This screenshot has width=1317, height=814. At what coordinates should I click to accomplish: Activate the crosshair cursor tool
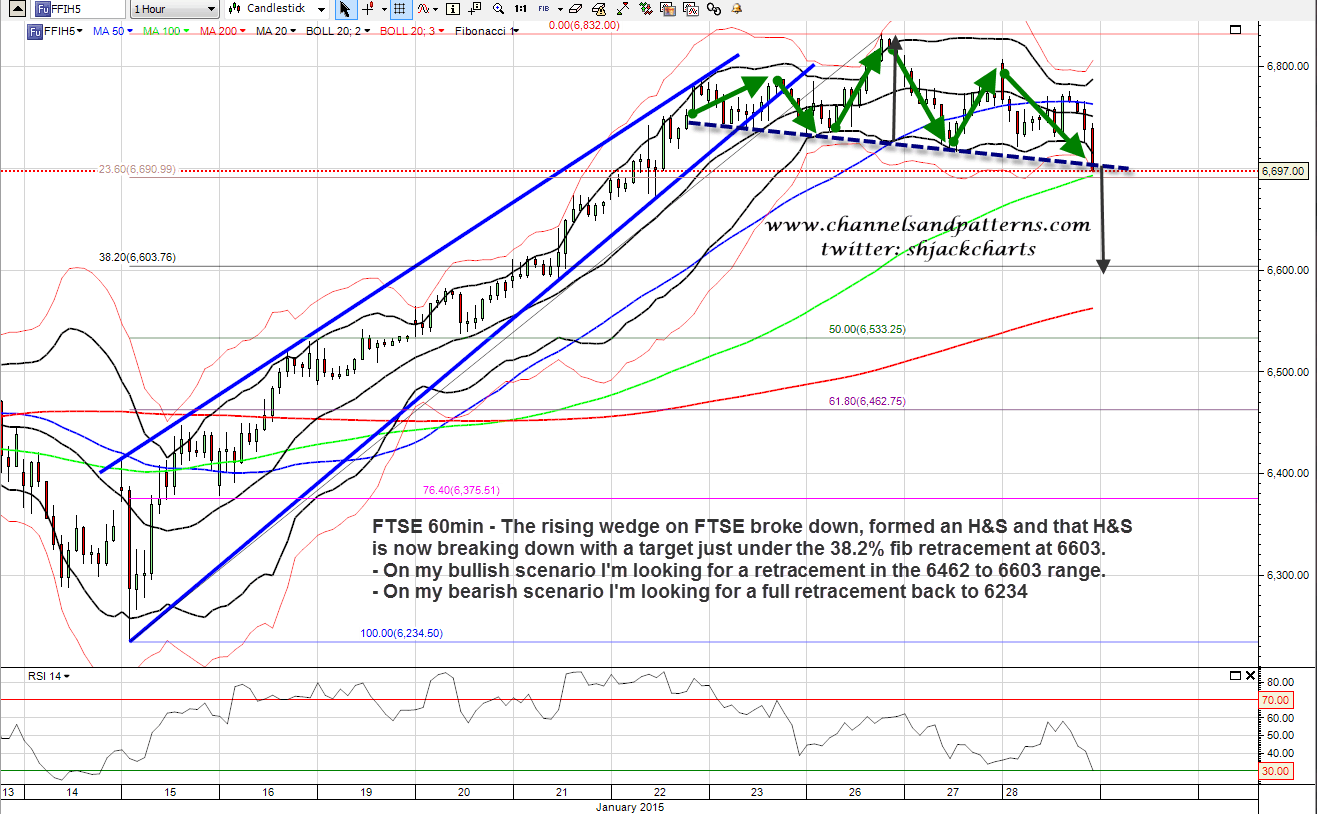tap(368, 9)
